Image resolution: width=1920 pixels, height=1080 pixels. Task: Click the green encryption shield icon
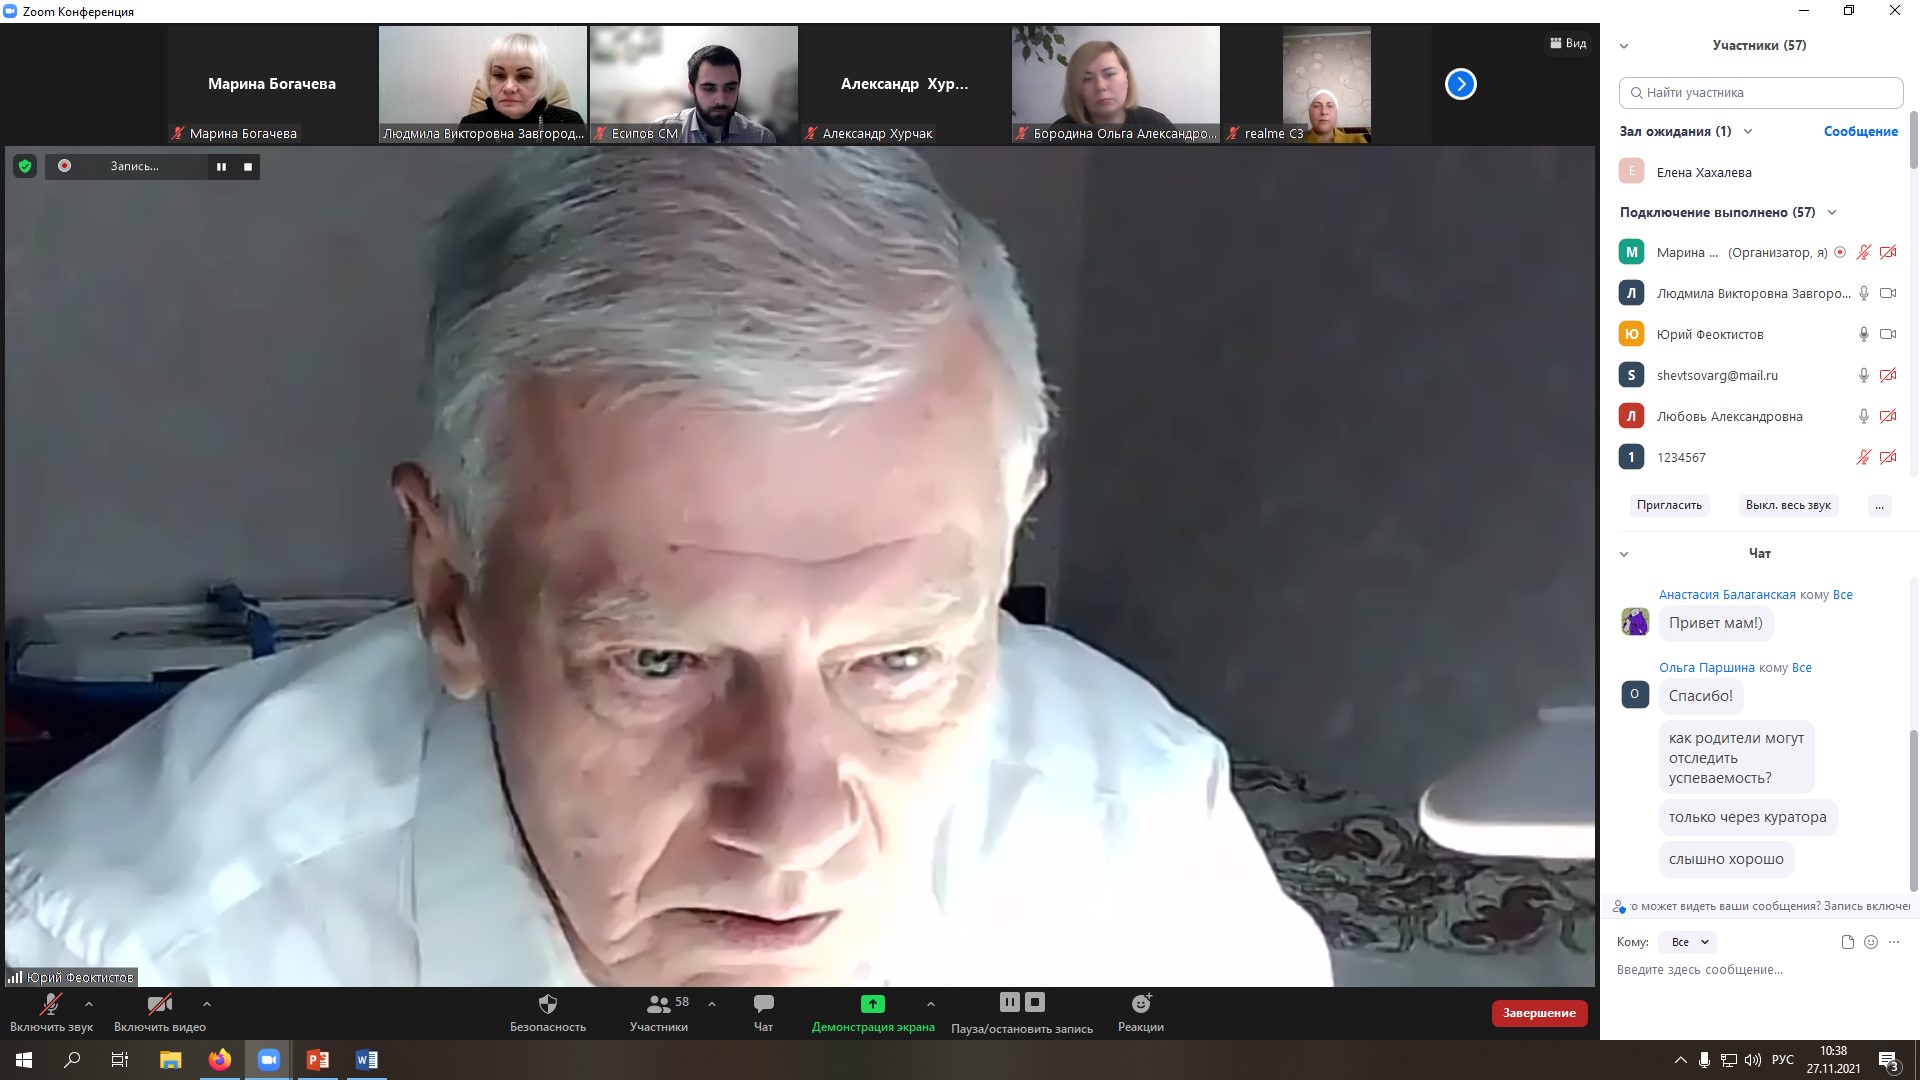point(25,166)
